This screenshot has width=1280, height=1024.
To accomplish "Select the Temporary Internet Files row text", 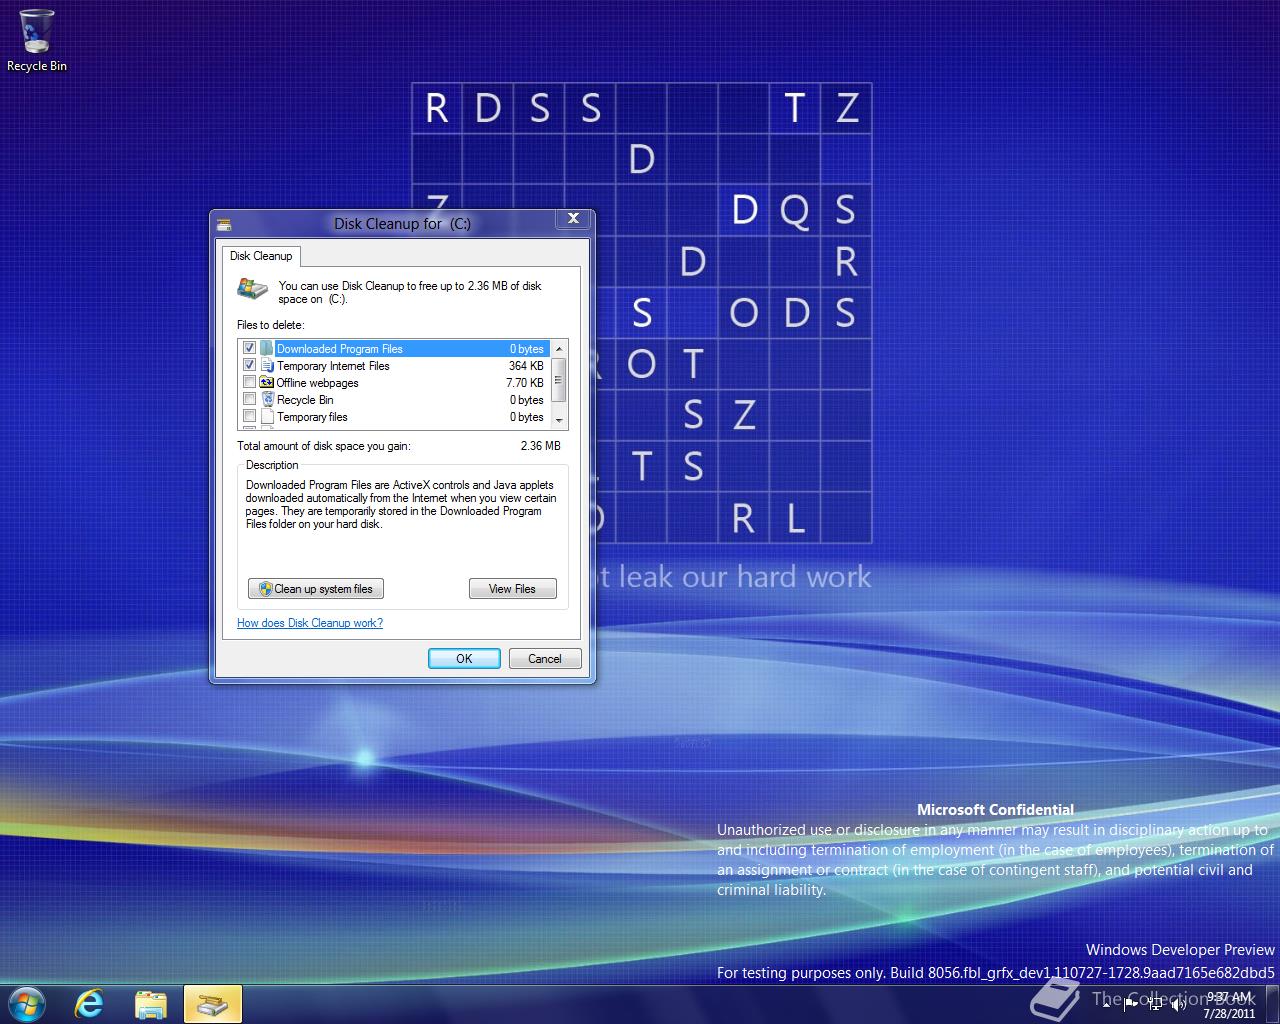I will click(333, 366).
